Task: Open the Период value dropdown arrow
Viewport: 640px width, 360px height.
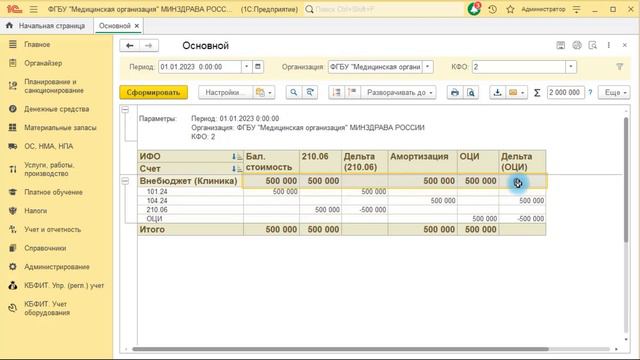Action: point(247,67)
